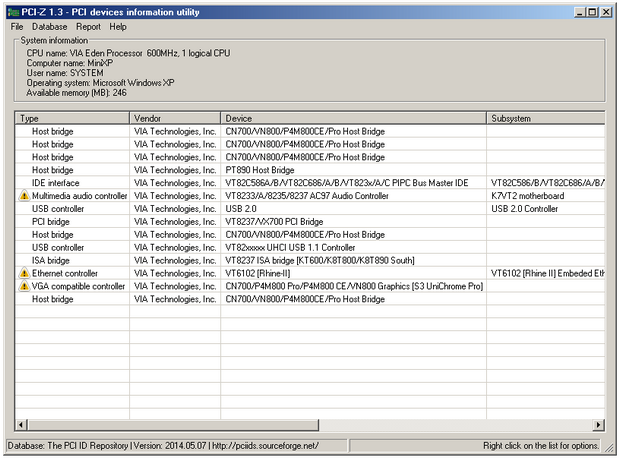Viewport: 620px width, 458px height.
Task: Minimize the PCI-Z window
Action: 580,12
